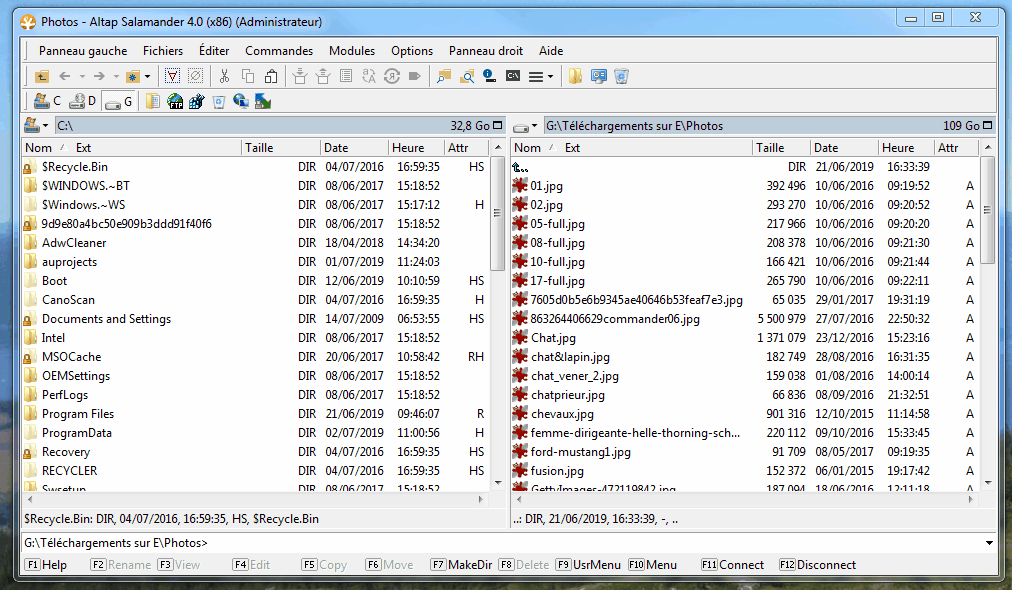Click the drive information icon
This screenshot has height=590, width=1012.
pos(490,76)
